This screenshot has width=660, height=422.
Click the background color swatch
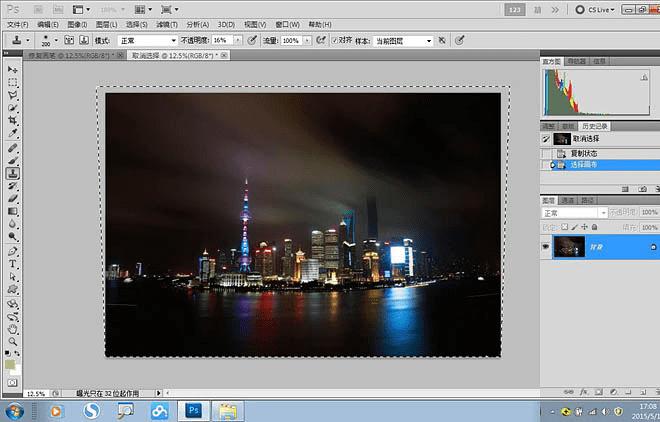click(17, 371)
